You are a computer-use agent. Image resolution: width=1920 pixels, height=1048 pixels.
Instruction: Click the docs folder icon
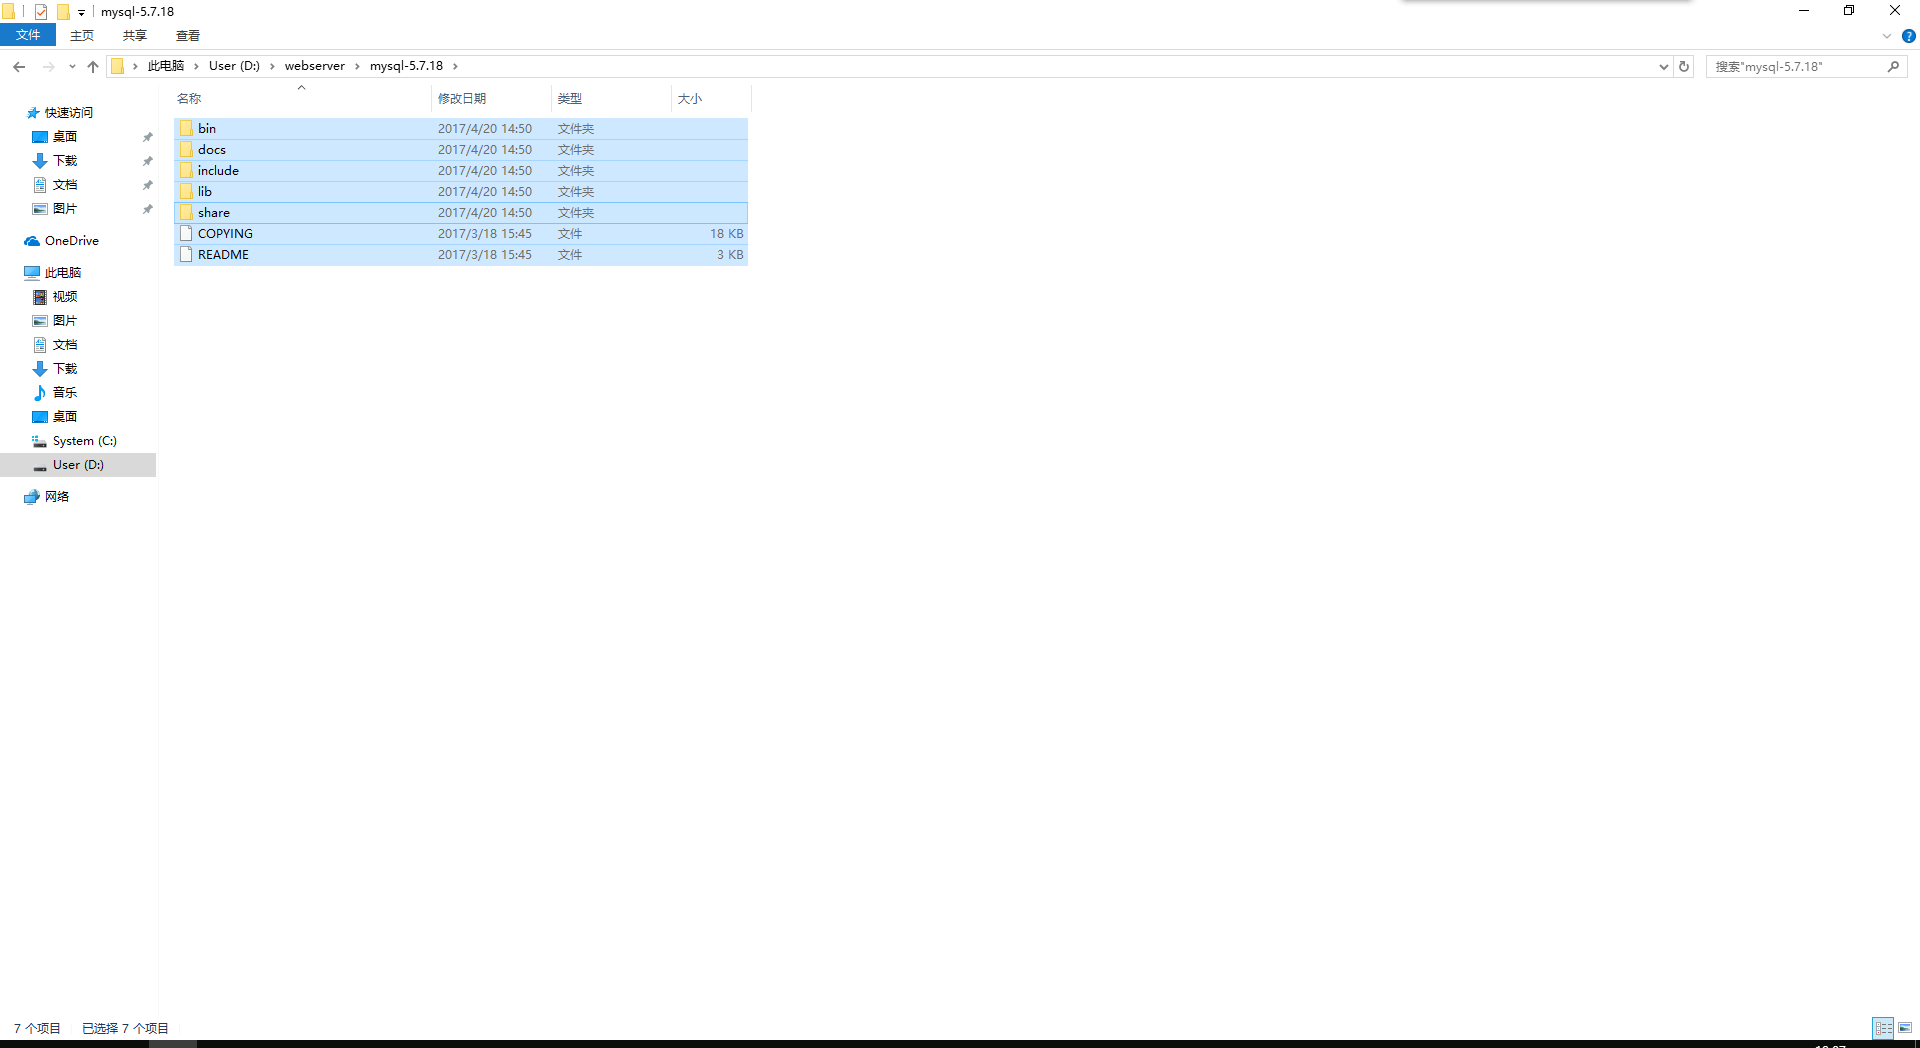(x=186, y=149)
